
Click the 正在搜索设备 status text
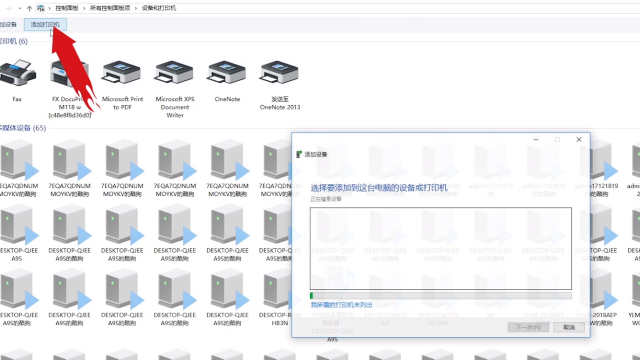[326, 199]
